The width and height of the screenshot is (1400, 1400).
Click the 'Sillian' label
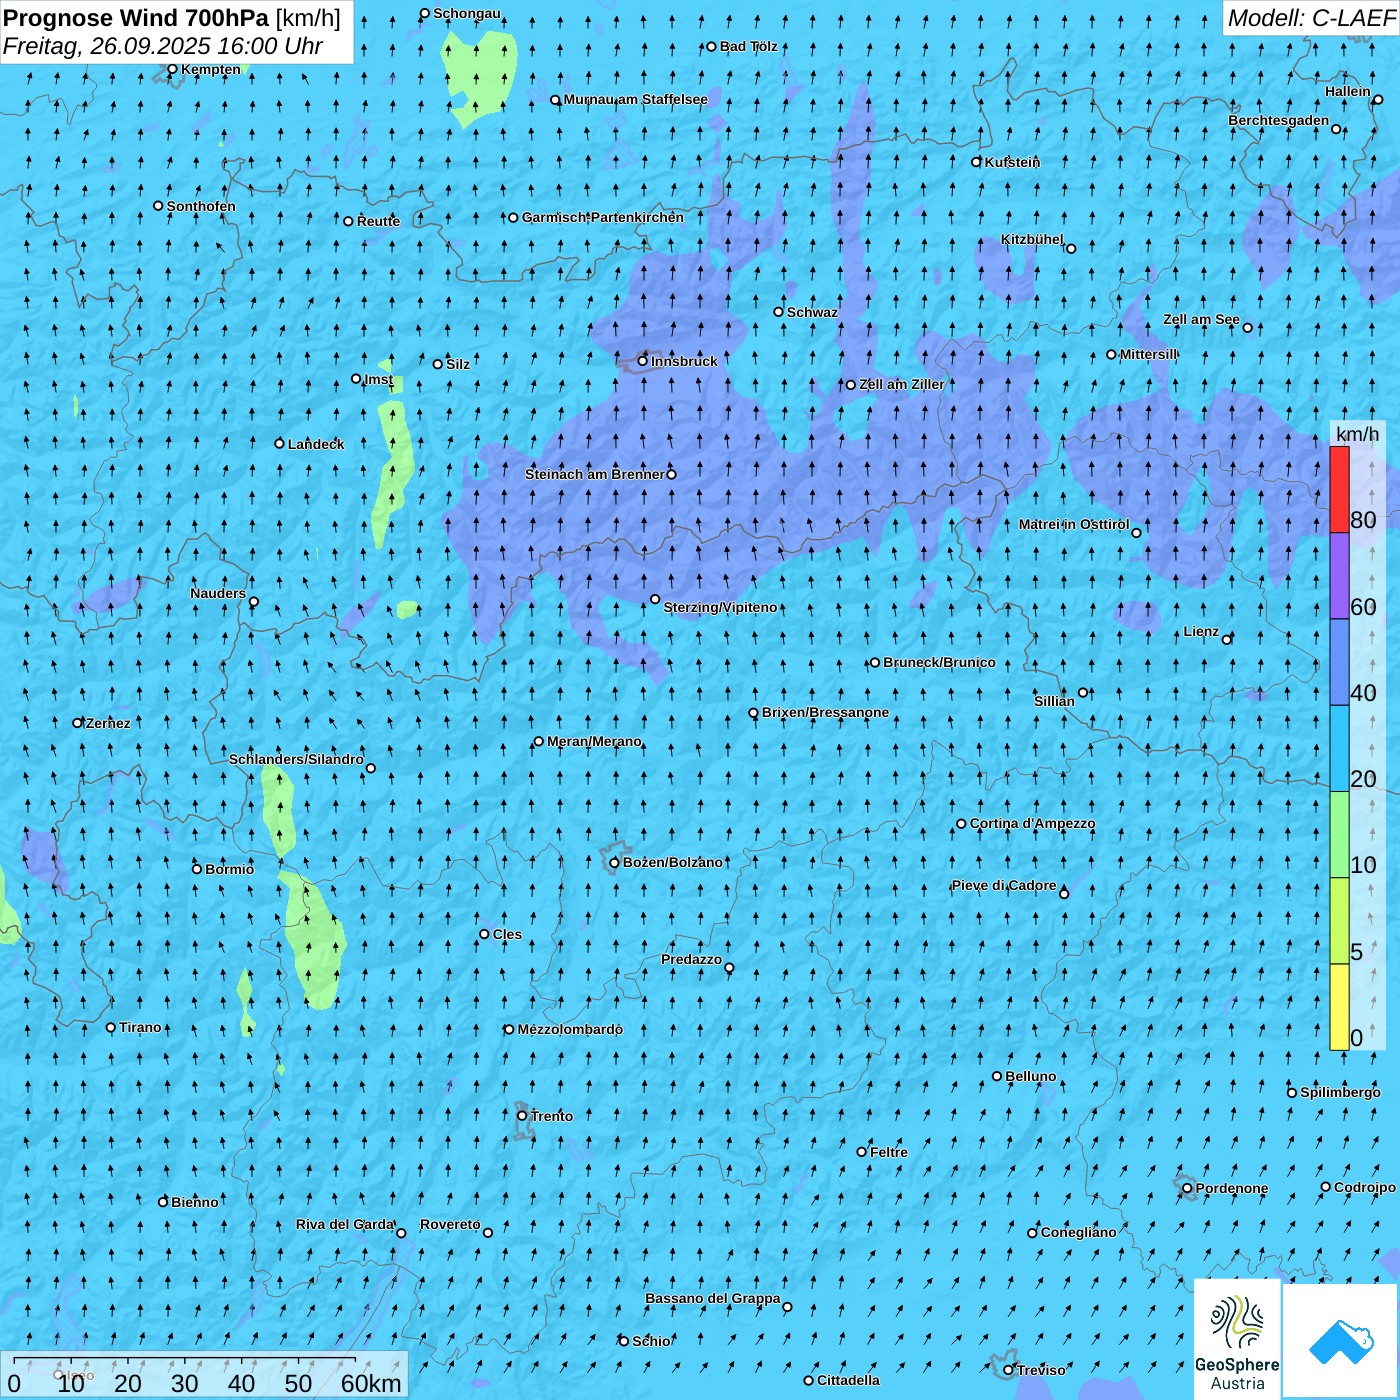click(1054, 701)
